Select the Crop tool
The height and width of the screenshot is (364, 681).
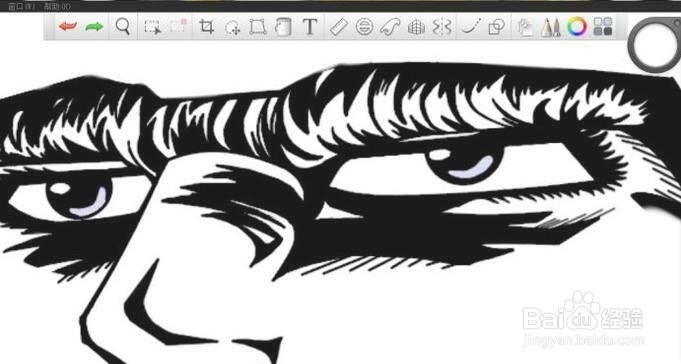[206, 27]
